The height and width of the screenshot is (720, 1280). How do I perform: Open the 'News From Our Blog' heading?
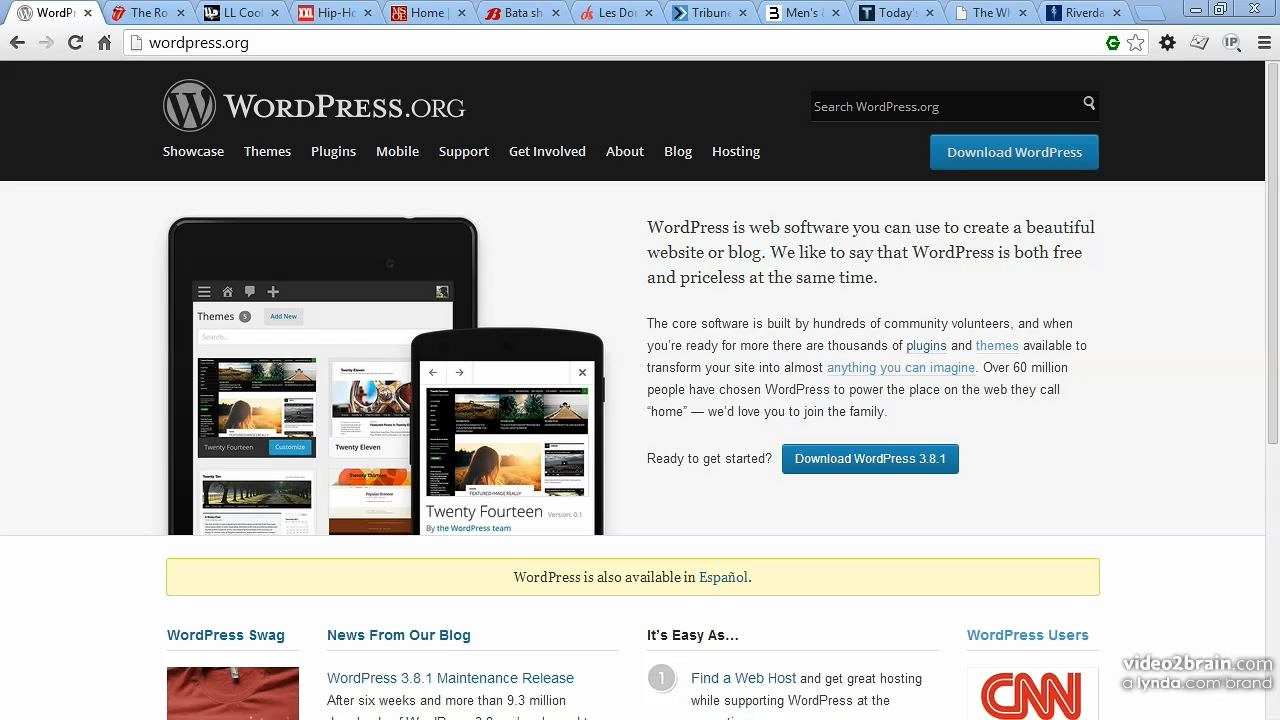[x=398, y=635]
